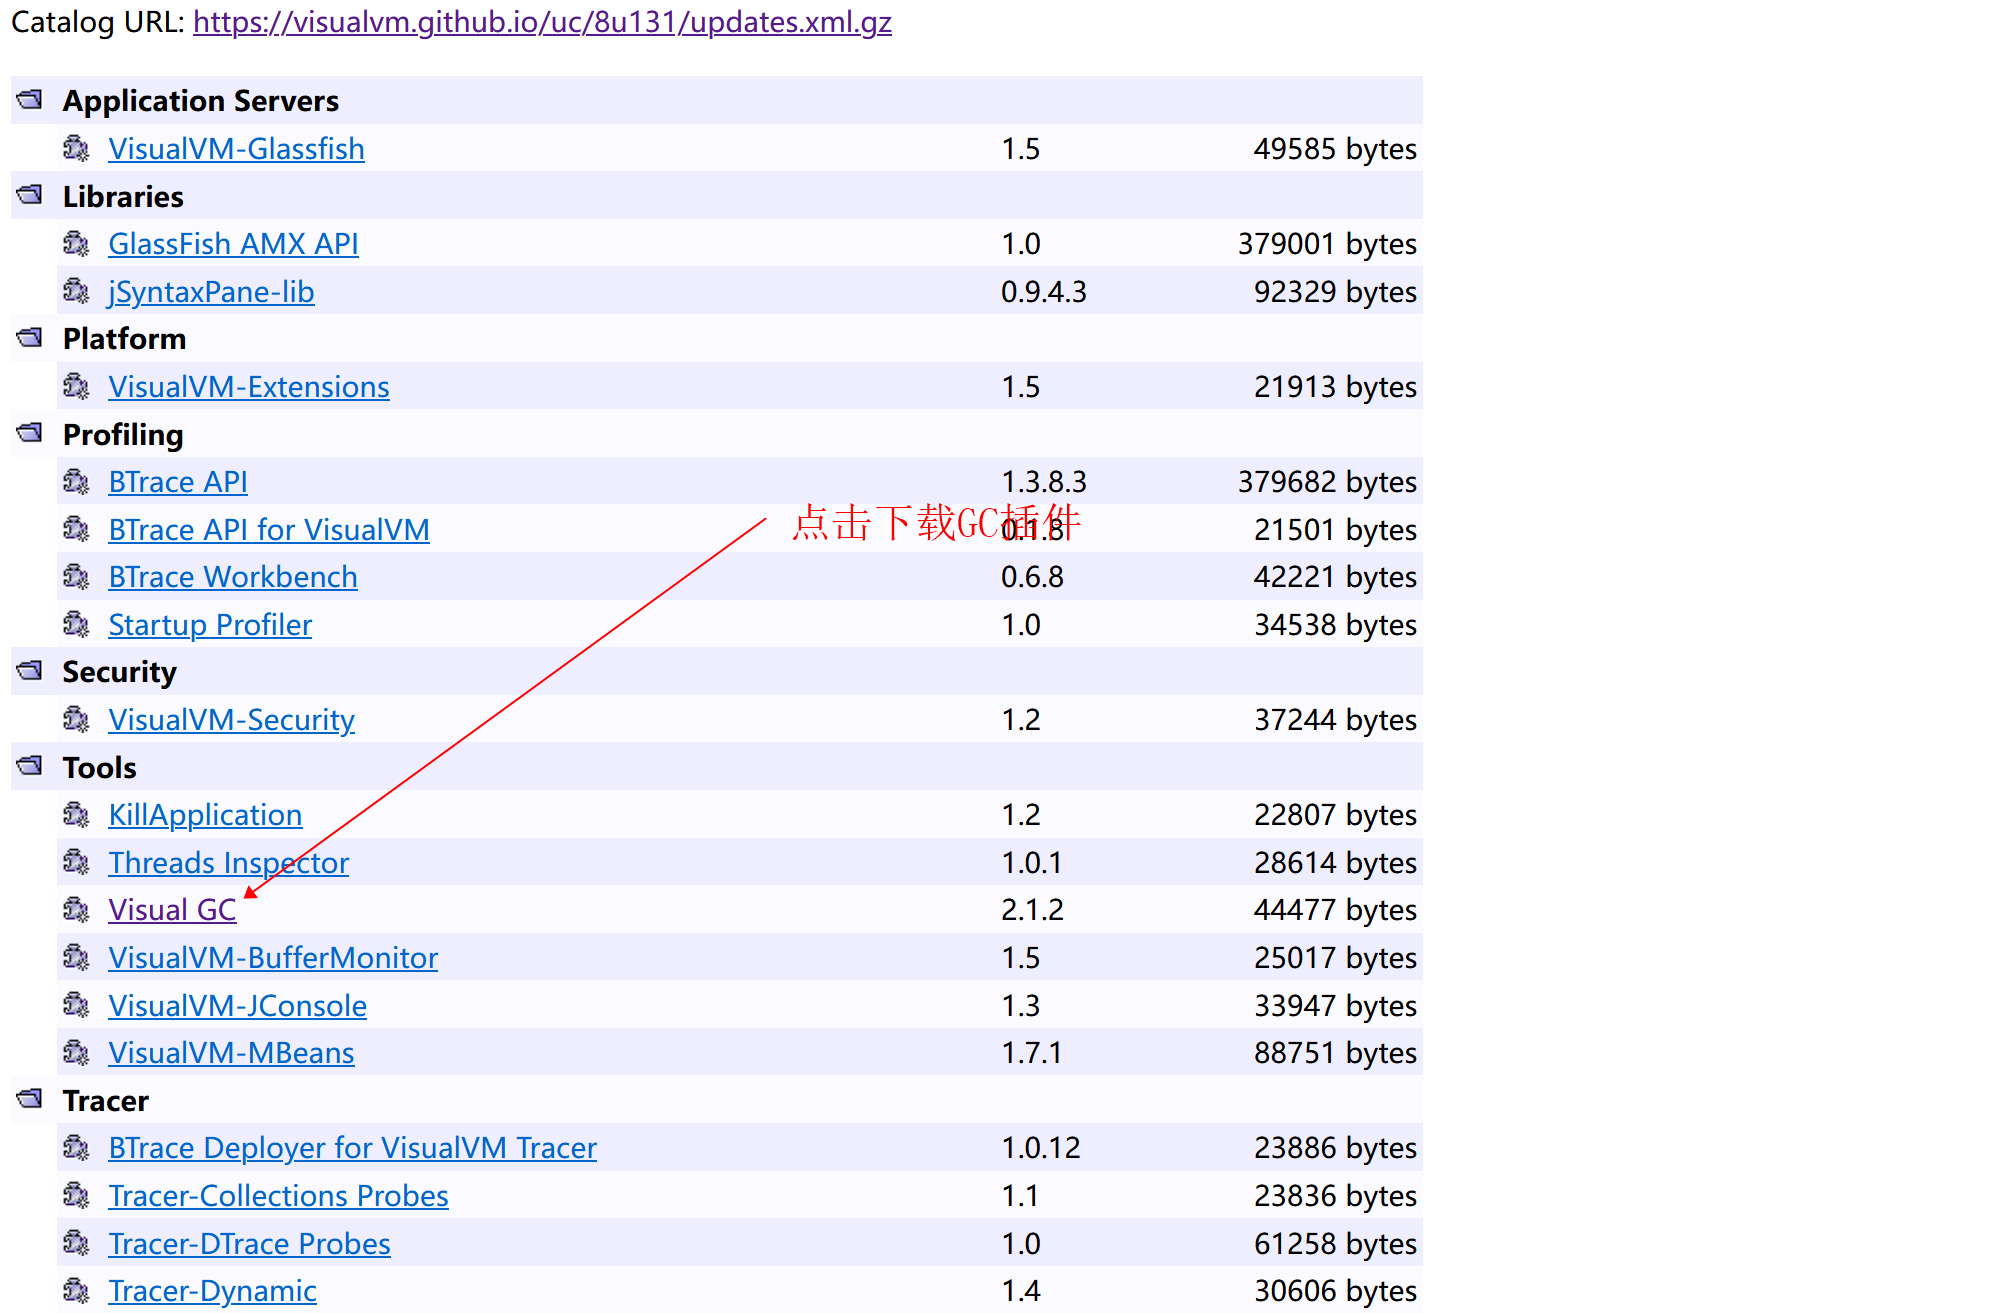2012x1313 pixels.
Task: Click the KillApplication plugin link
Action: (x=205, y=815)
